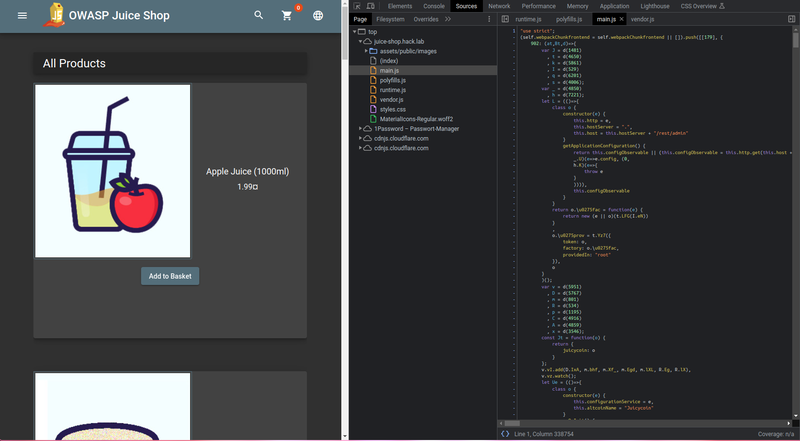
Task: Toggle the debugger sidebar icon at far right
Action: (791, 19)
